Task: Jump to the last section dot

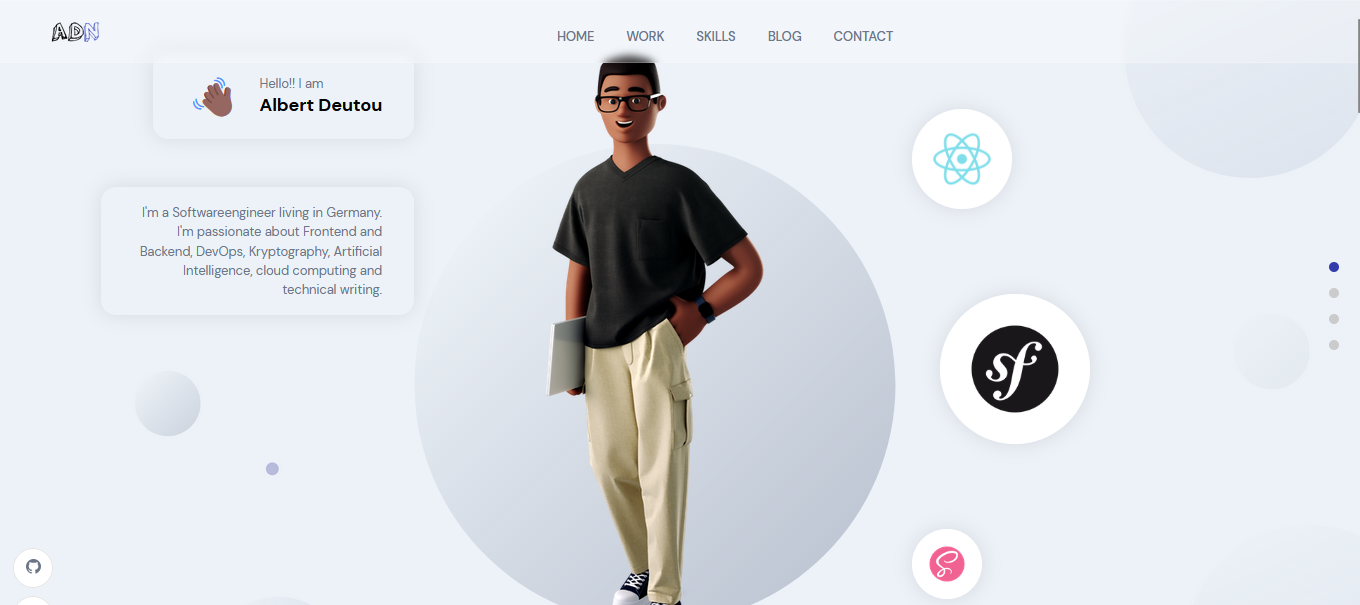Action: 1334,345
